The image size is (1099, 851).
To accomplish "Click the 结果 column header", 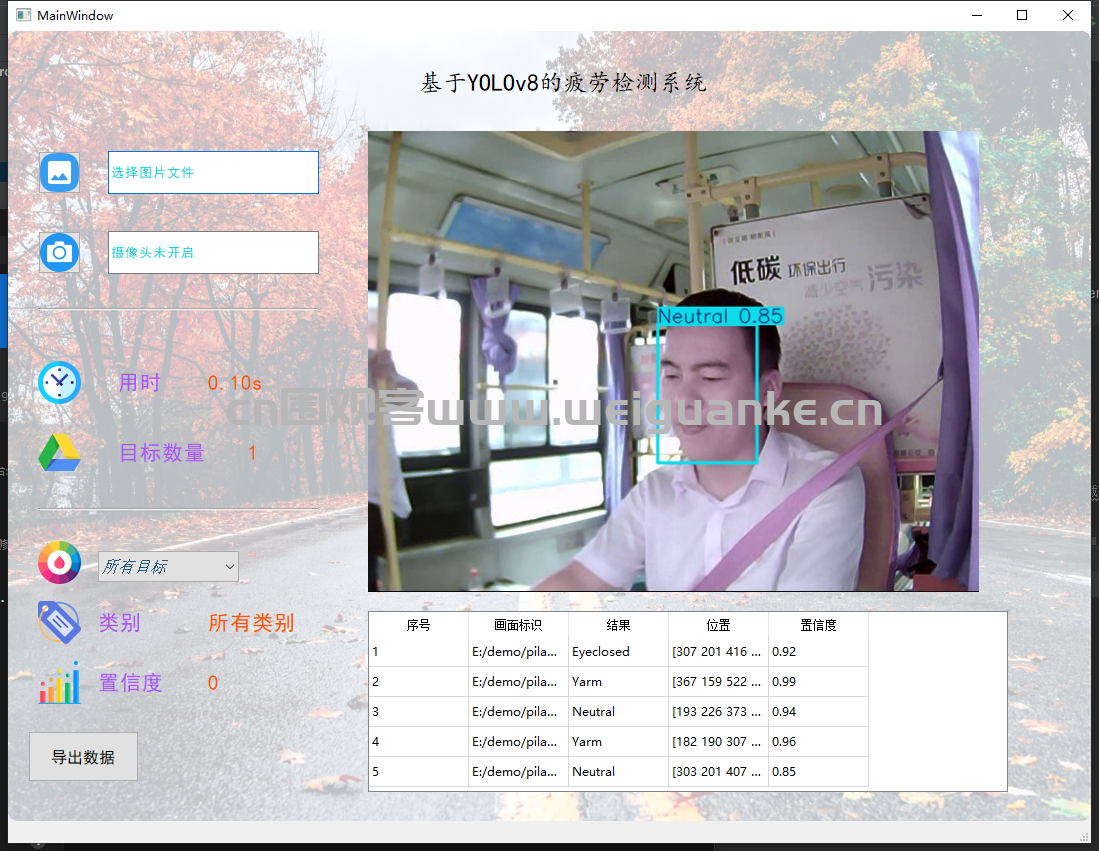I will tap(618, 625).
